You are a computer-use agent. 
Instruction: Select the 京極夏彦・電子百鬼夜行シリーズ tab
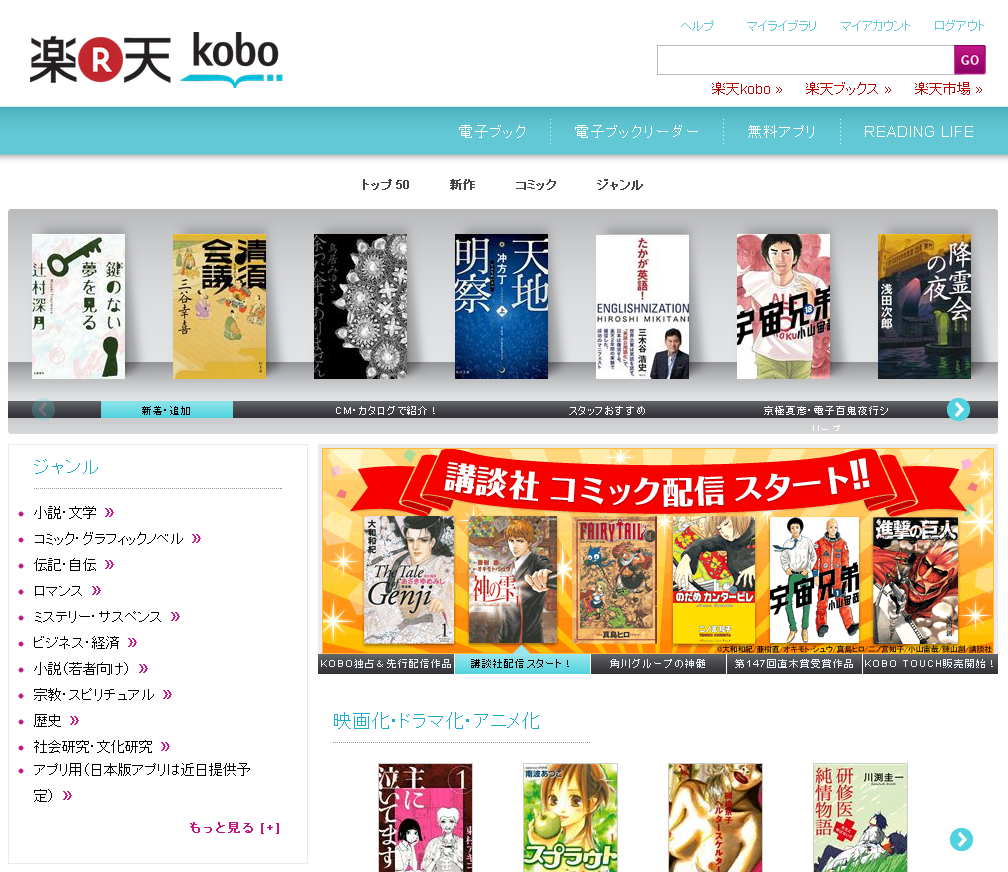826,415
